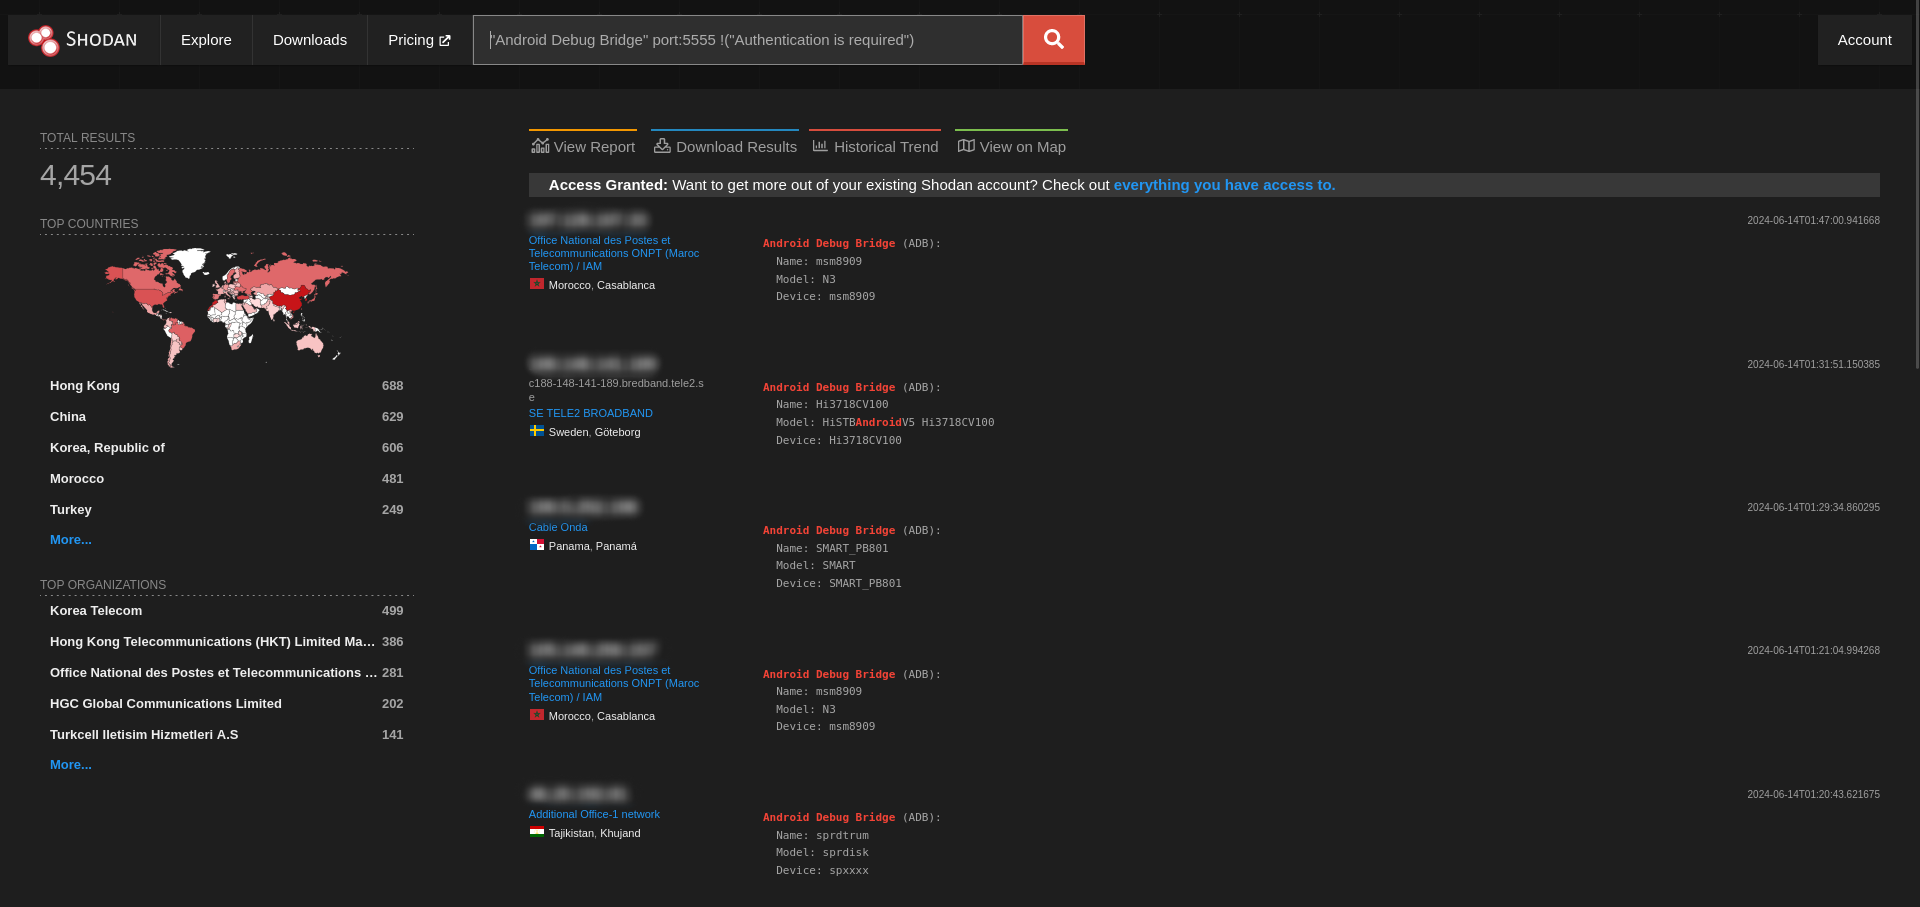Screen dimensions: 1920x907
Task: Click the external link icon beside Pricing
Action: [x=445, y=41]
